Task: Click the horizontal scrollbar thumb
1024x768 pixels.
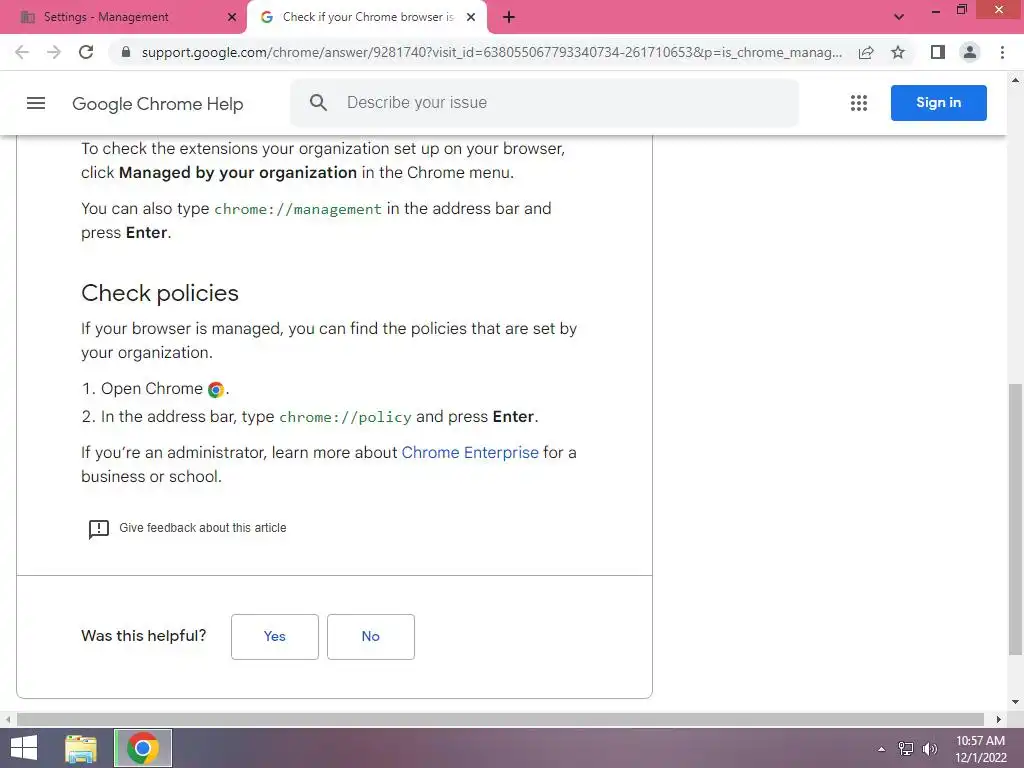Action: pos(500,719)
